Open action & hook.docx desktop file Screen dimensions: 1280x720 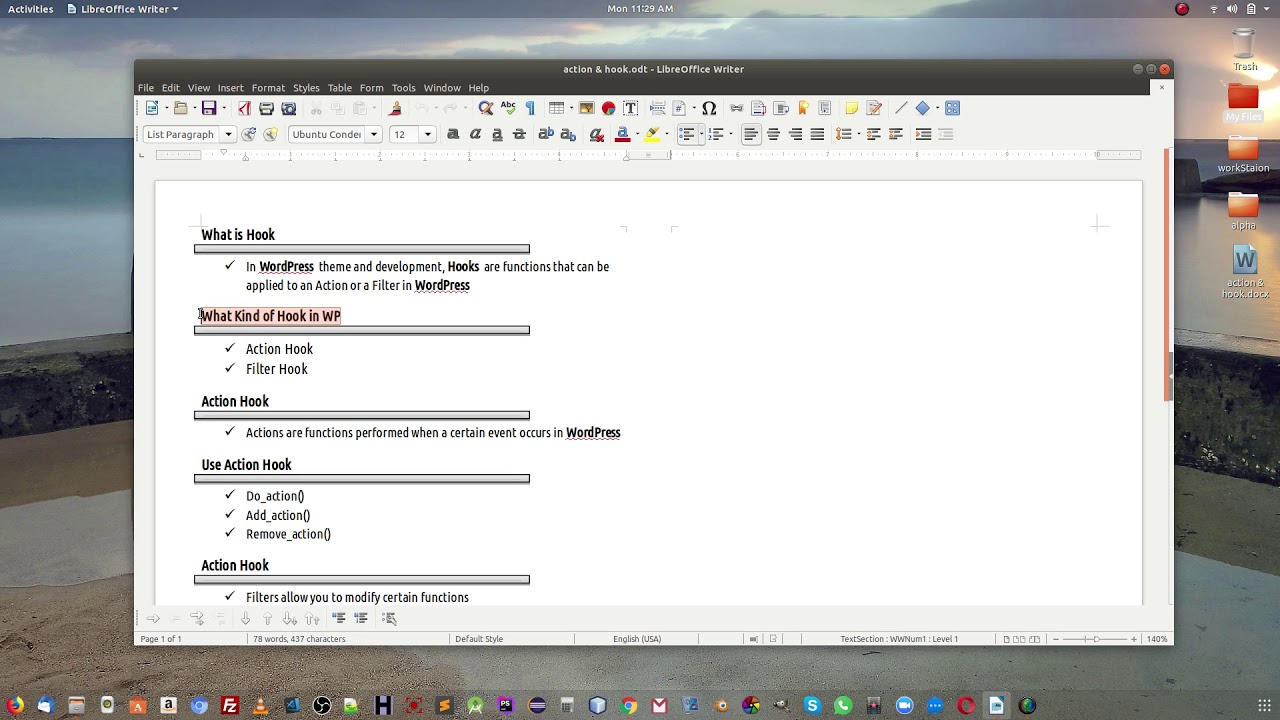[1244, 272]
